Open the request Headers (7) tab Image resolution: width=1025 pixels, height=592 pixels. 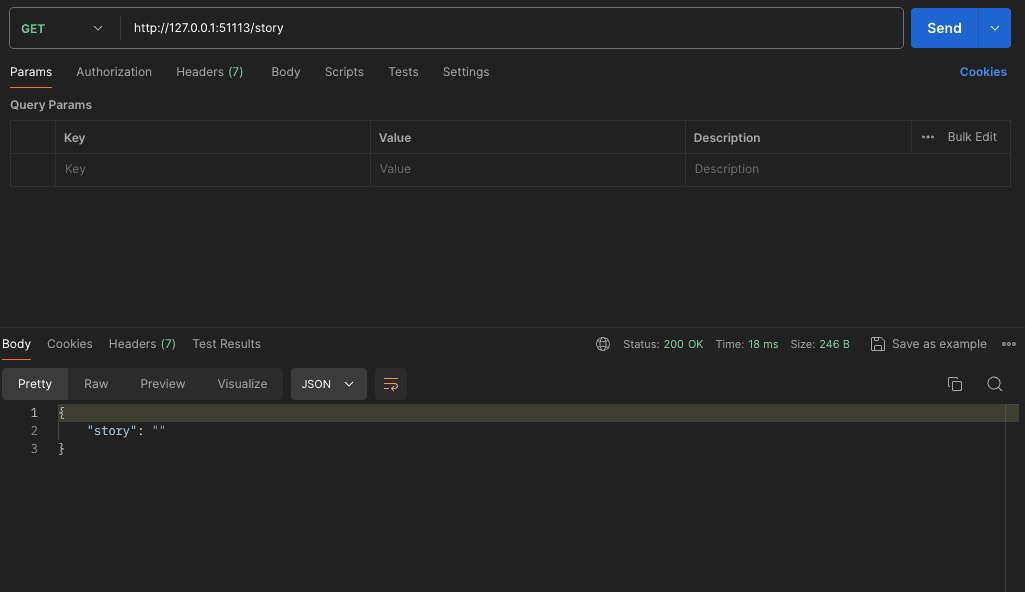coord(209,72)
